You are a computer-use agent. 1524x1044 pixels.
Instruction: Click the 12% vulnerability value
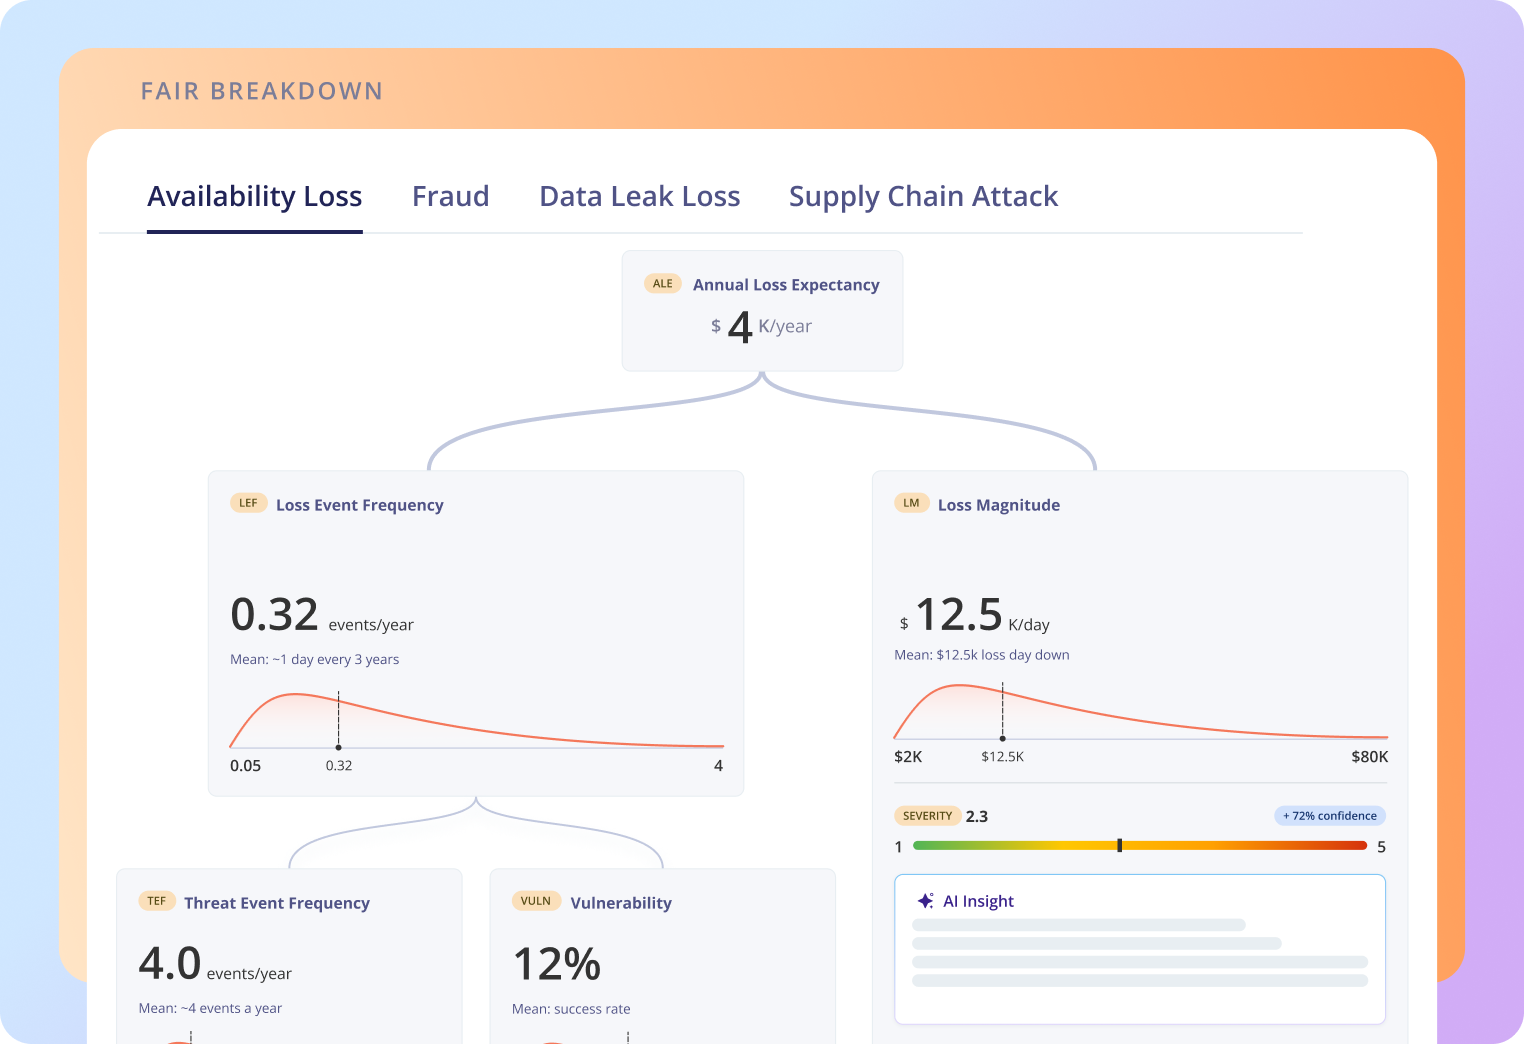click(x=557, y=965)
